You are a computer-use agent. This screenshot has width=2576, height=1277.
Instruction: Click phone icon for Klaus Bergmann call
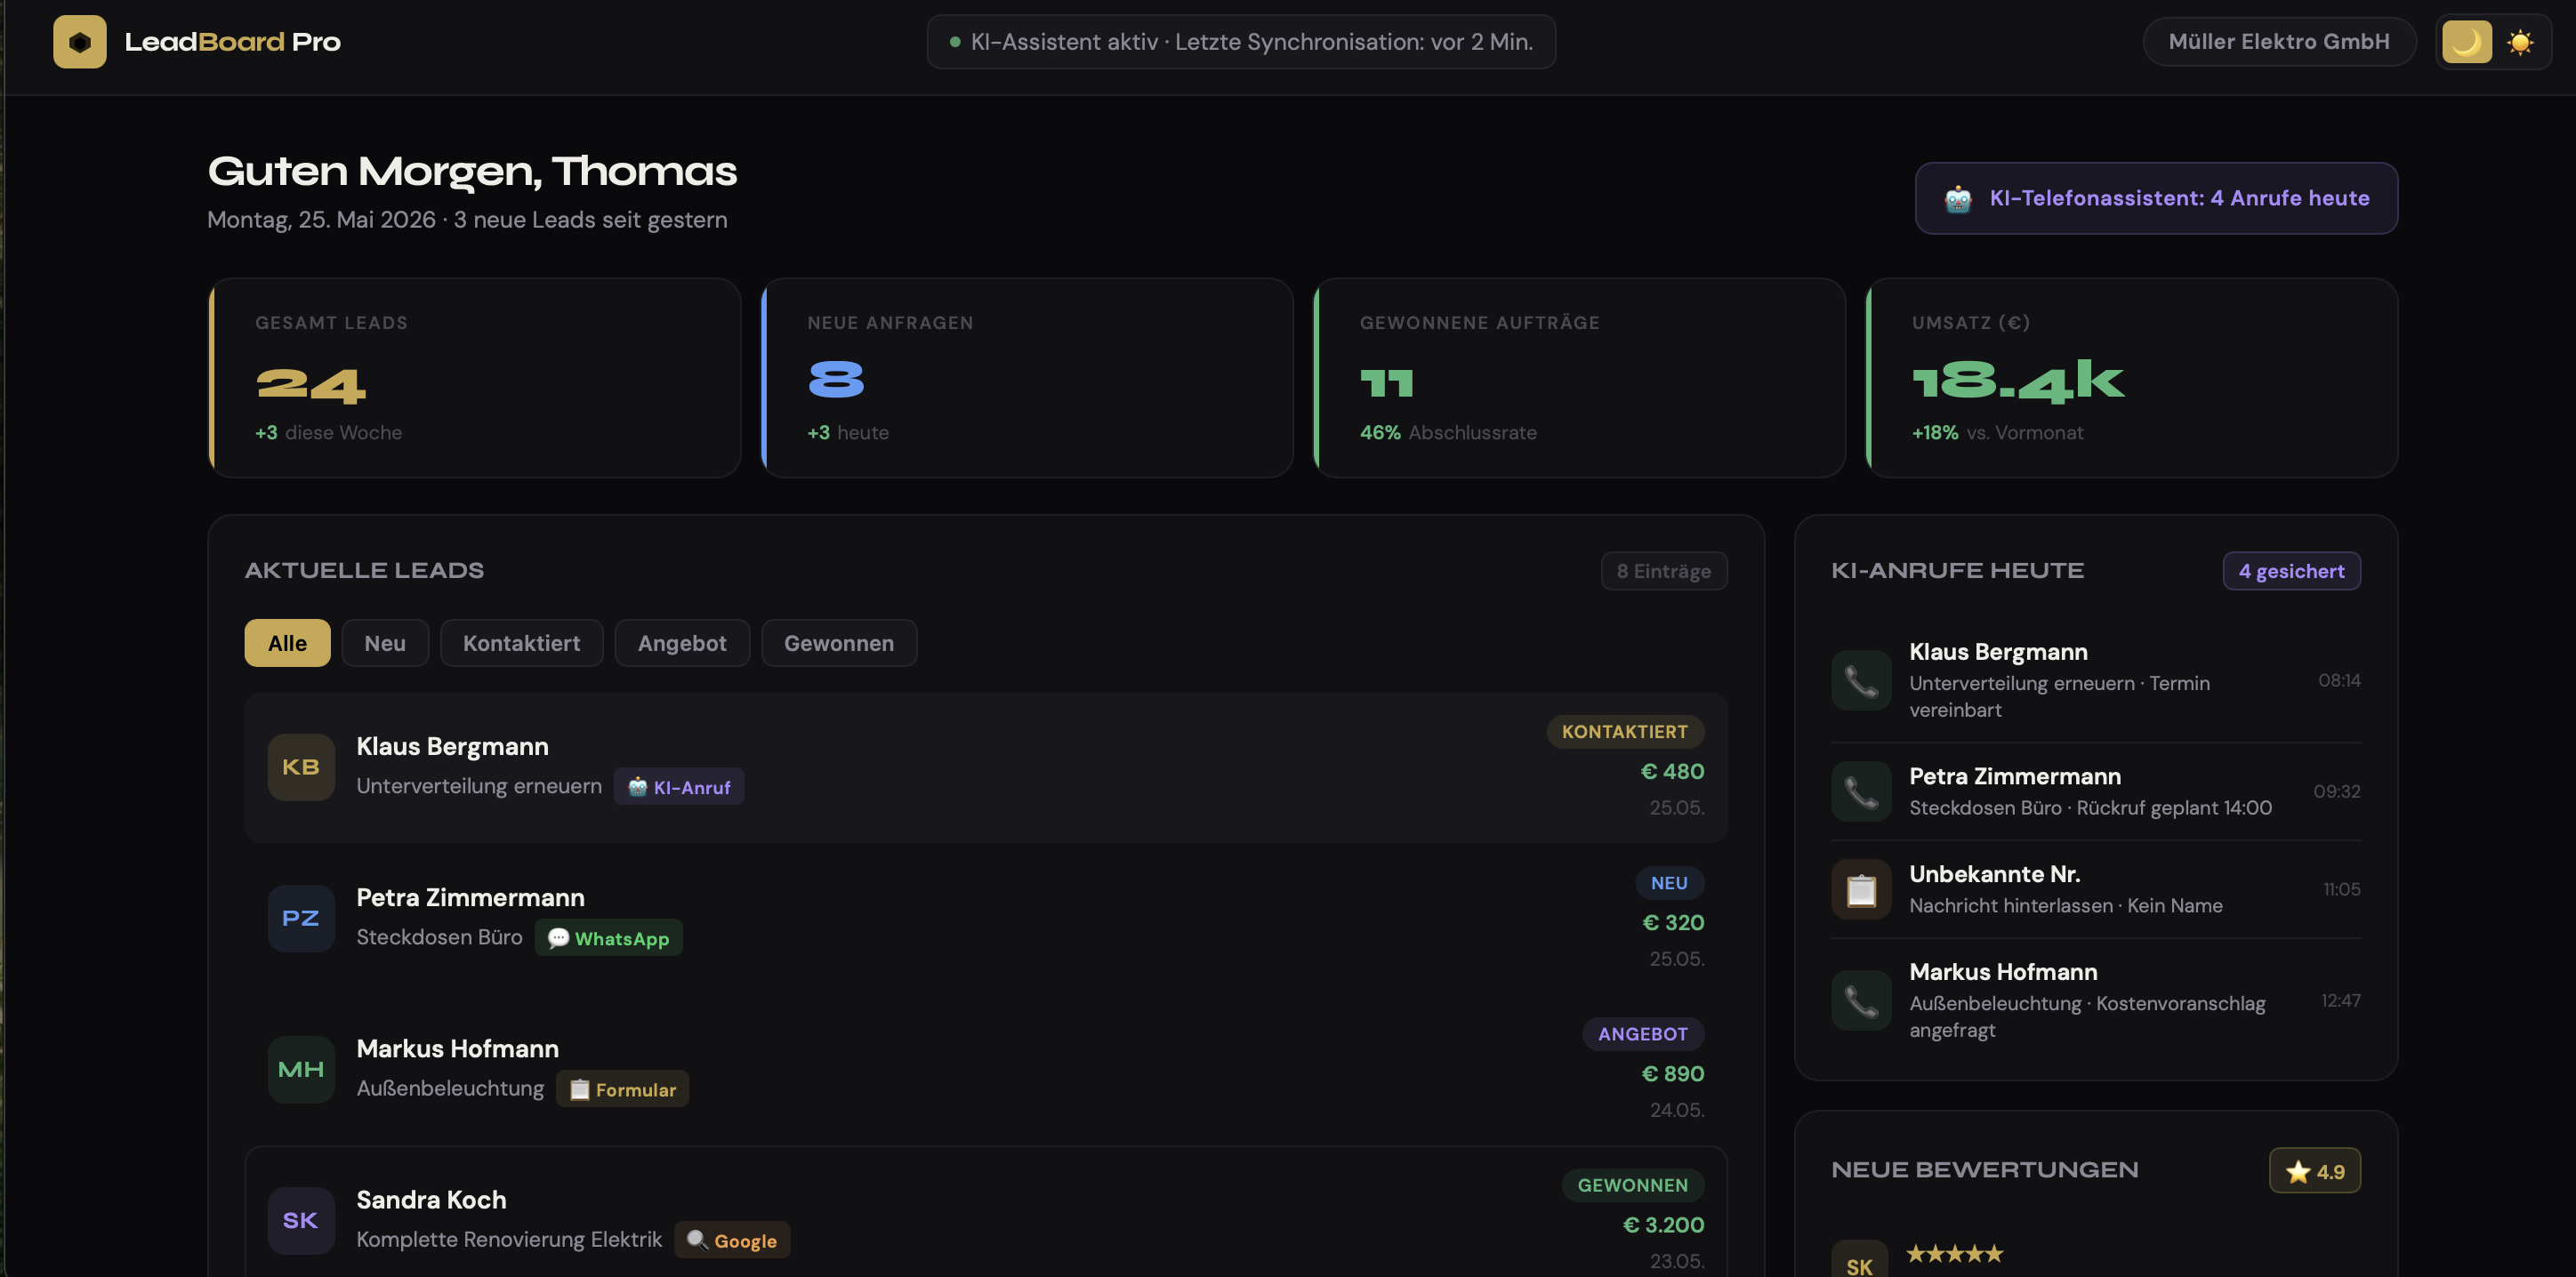coord(1861,680)
